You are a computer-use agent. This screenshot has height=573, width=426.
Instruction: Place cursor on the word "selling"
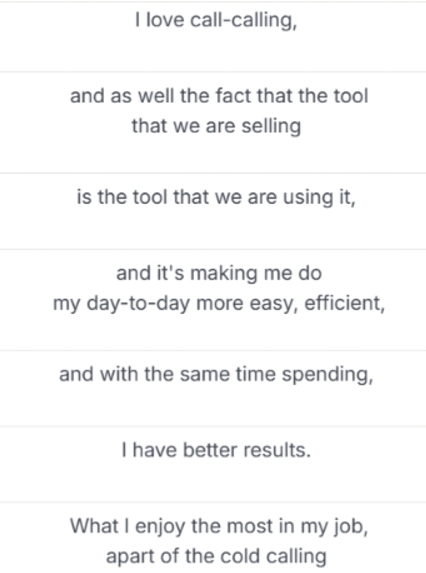271,126
